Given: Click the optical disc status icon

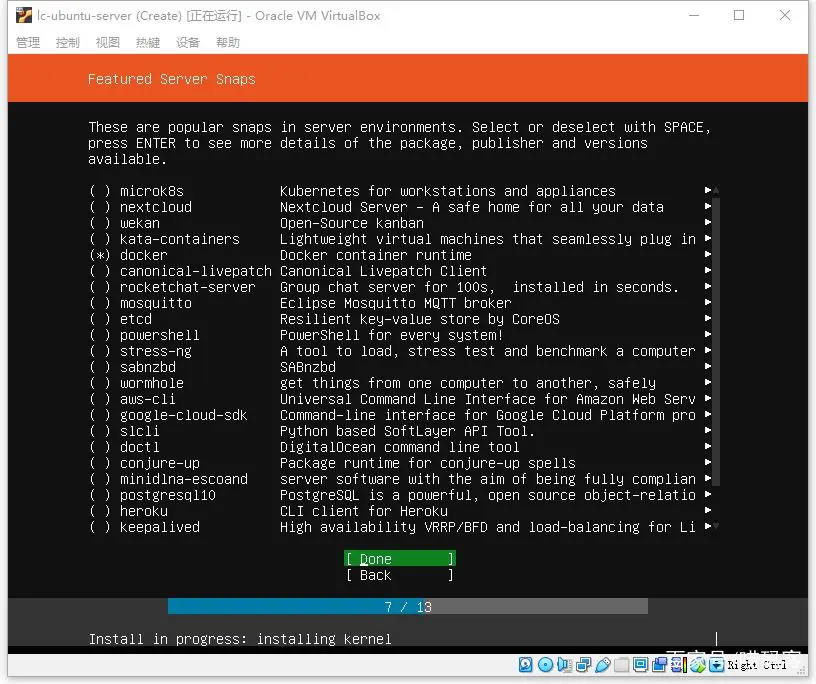Looking at the screenshot, I should [x=545, y=665].
